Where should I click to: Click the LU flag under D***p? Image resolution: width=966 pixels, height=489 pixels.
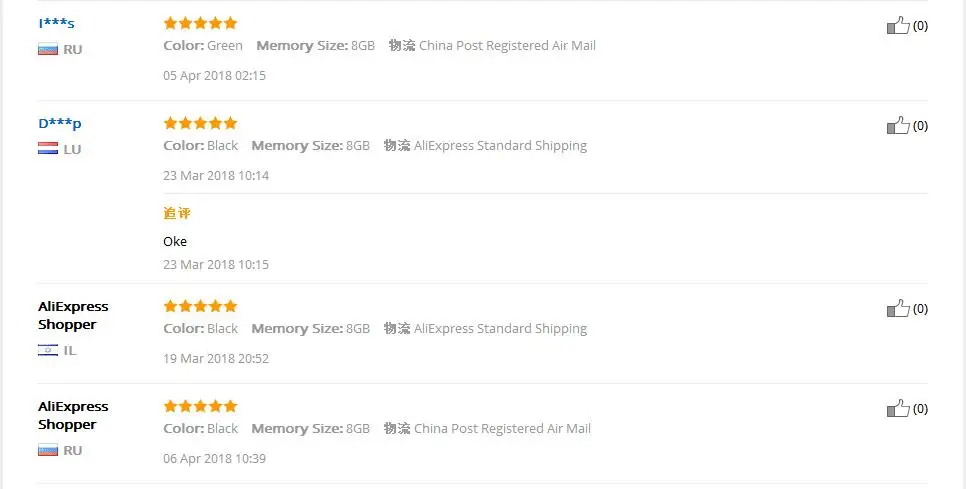[47, 149]
